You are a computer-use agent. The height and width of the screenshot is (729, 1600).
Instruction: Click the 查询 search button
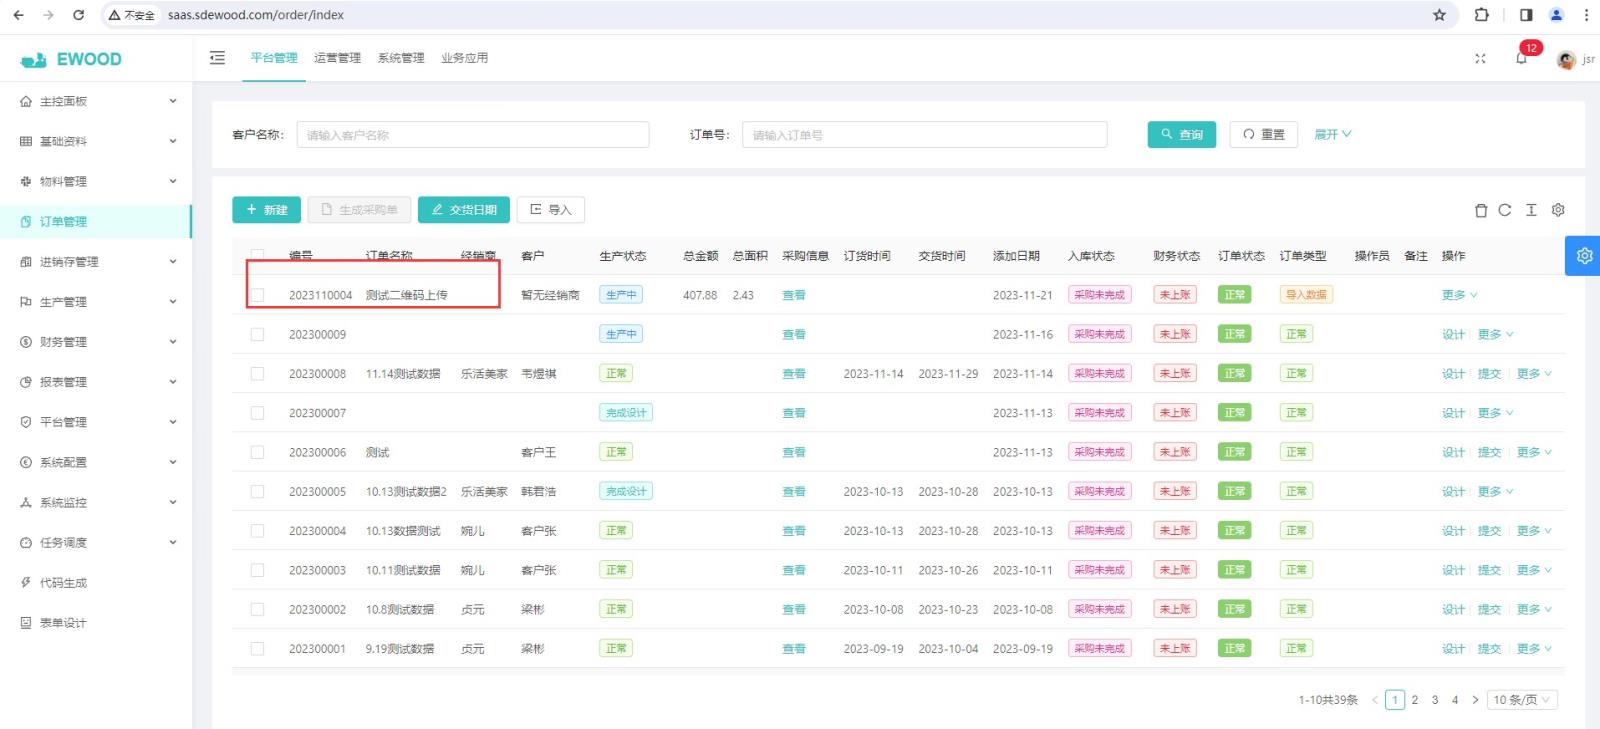tap(1181, 134)
